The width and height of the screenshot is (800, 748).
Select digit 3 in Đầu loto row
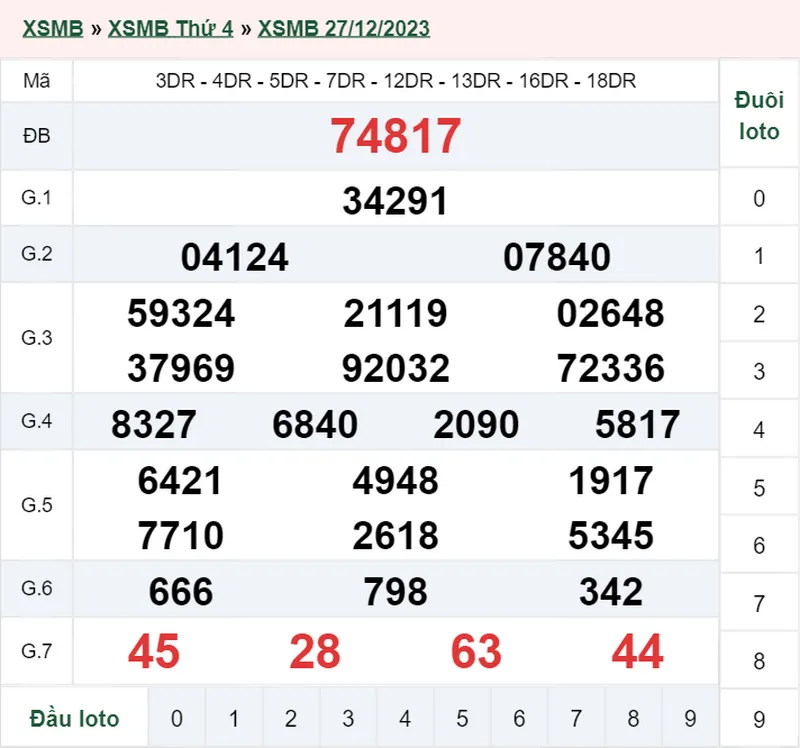(x=348, y=718)
